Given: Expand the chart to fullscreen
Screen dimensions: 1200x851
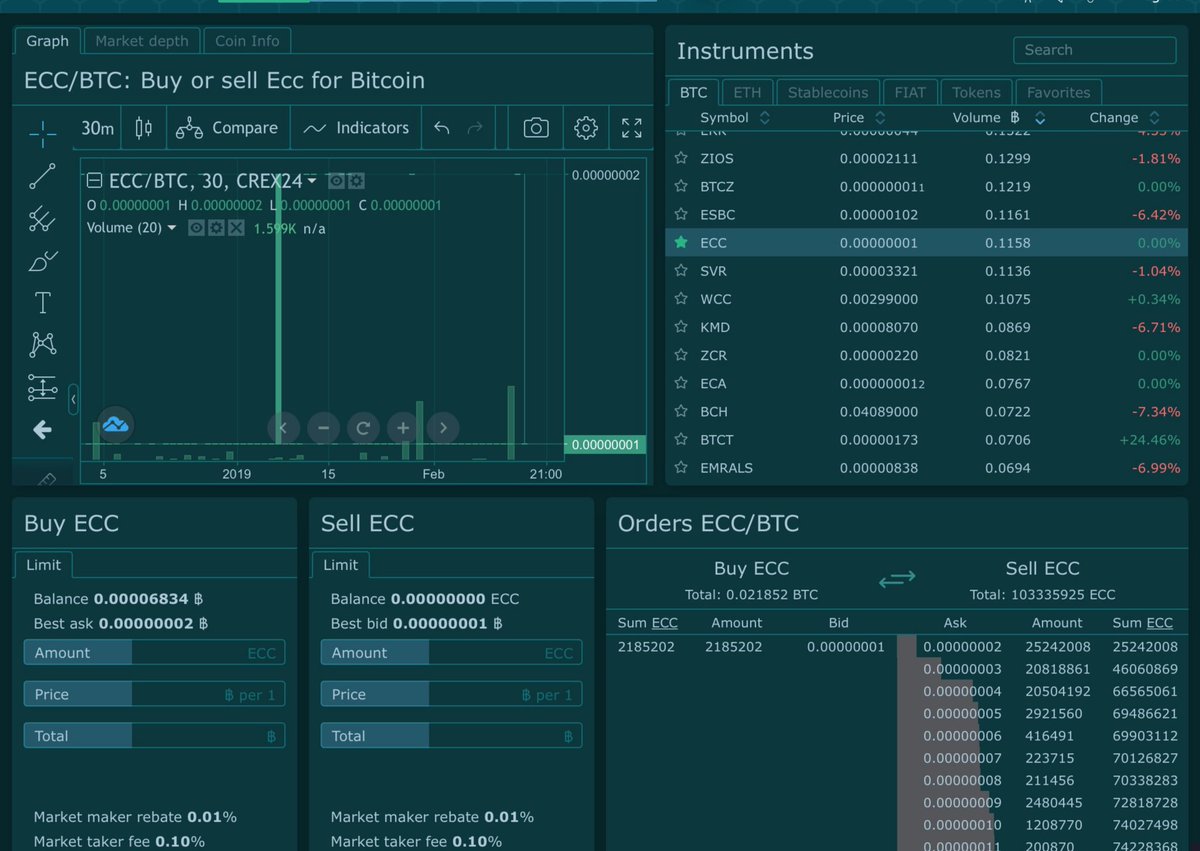Looking at the screenshot, I should pyautogui.click(x=631, y=128).
